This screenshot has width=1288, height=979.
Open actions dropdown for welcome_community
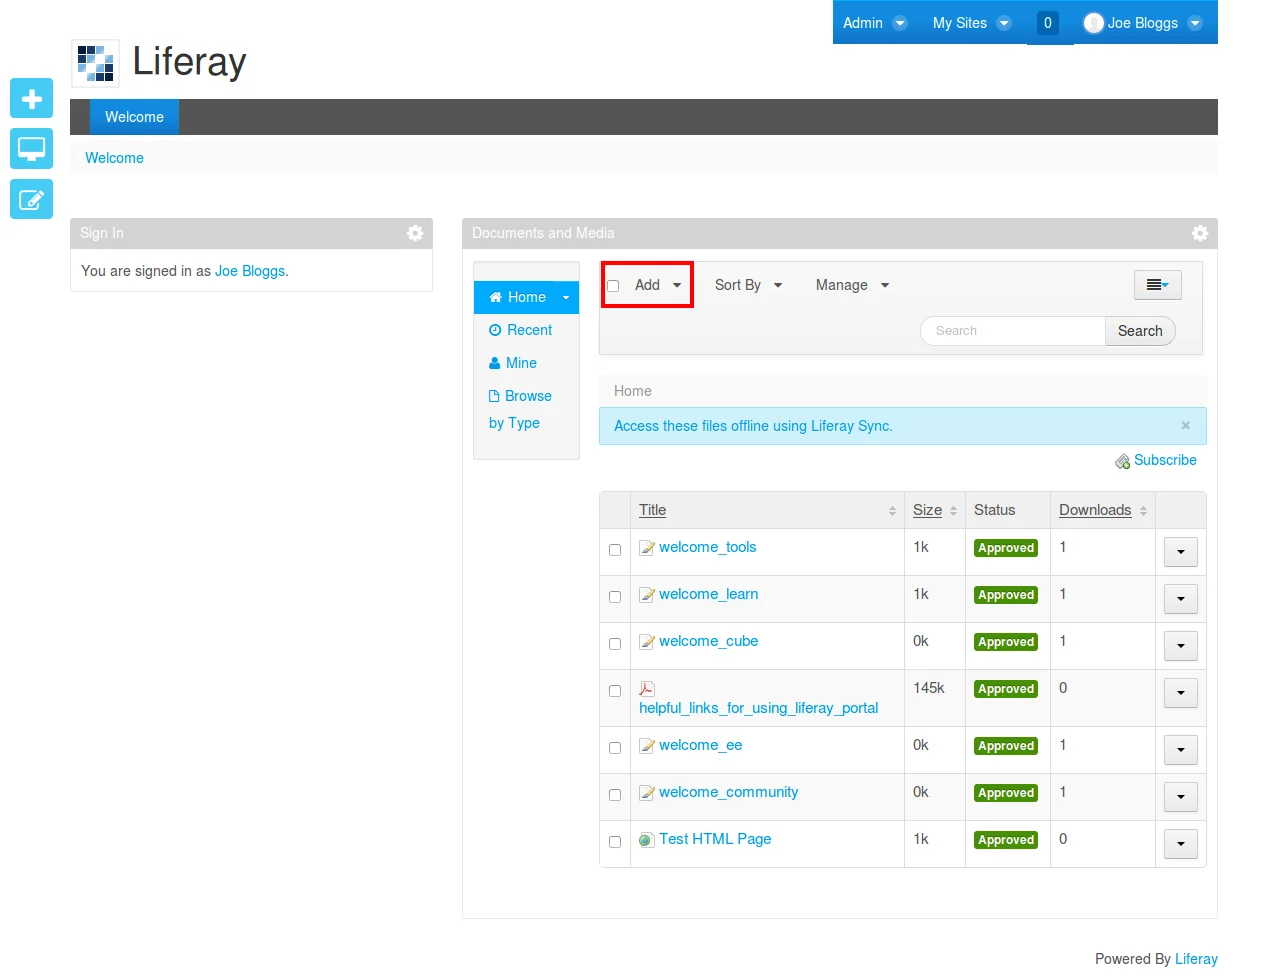[1181, 797]
